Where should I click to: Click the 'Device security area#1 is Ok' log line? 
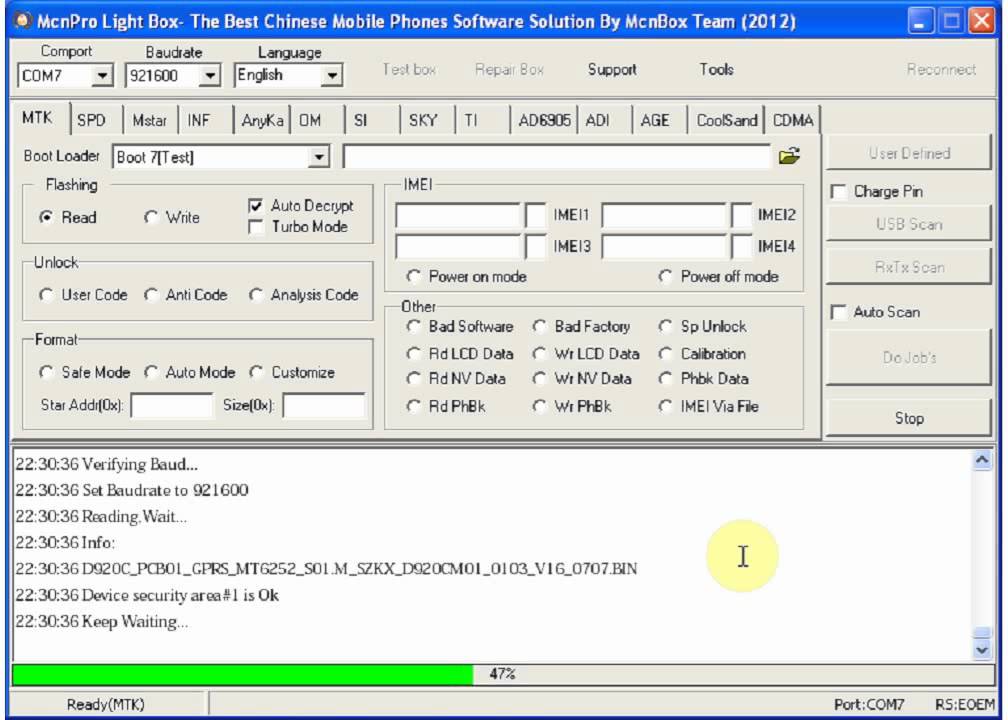(147, 595)
